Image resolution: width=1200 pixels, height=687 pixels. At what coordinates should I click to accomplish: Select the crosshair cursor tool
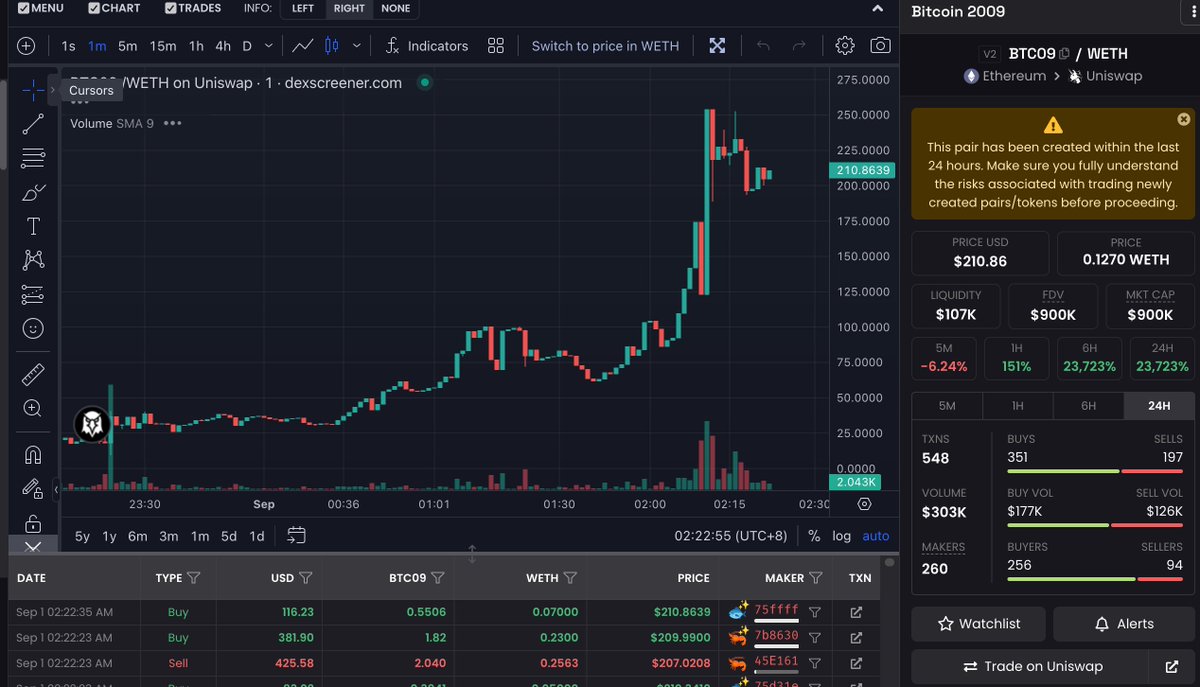(32, 90)
